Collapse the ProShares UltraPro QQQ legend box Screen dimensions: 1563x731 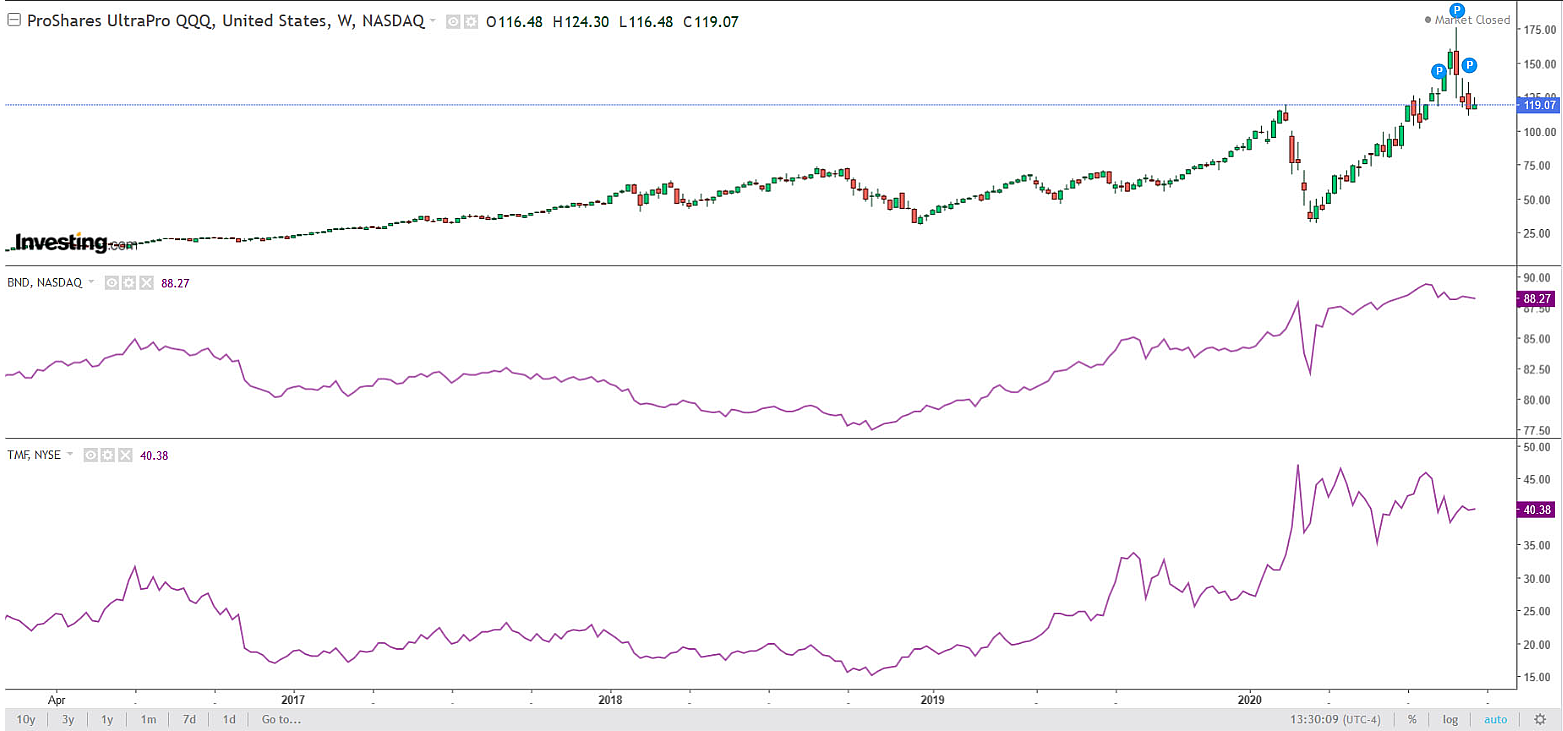tap(14, 20)
